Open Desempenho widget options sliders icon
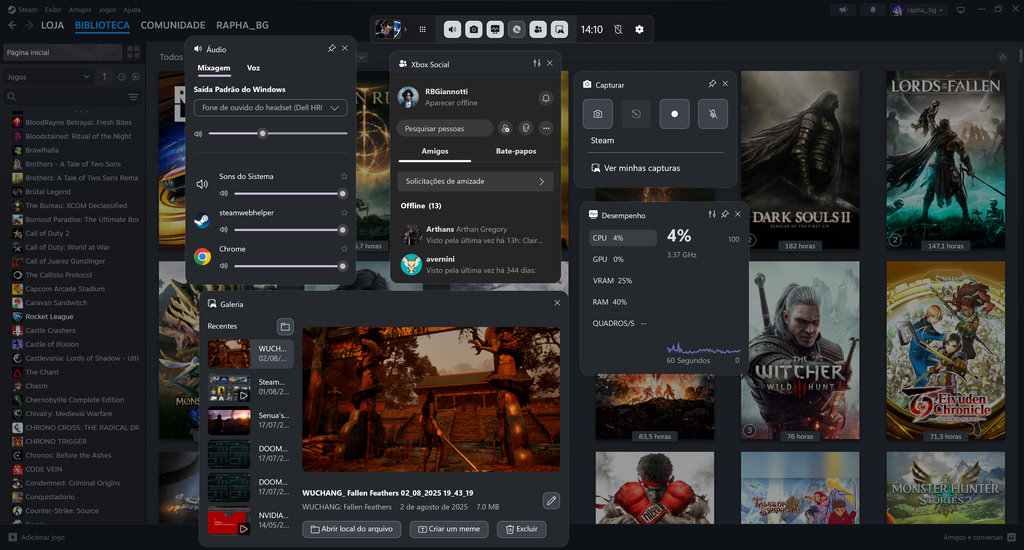 (712, 214)
